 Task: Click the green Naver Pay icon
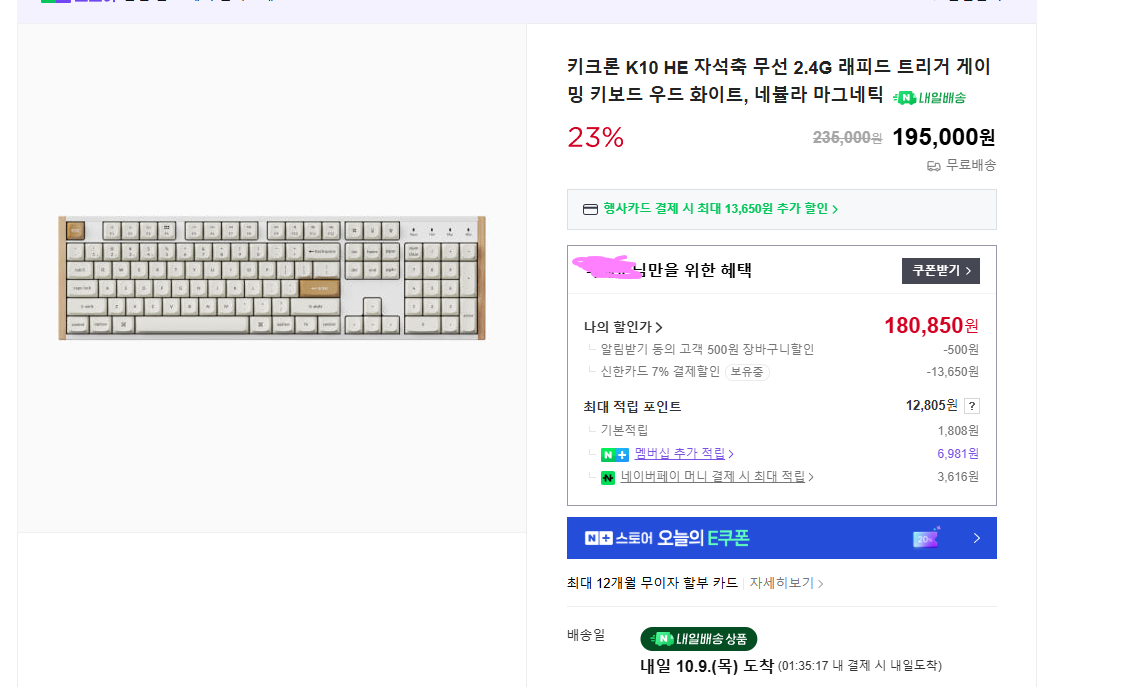[607, 478]
